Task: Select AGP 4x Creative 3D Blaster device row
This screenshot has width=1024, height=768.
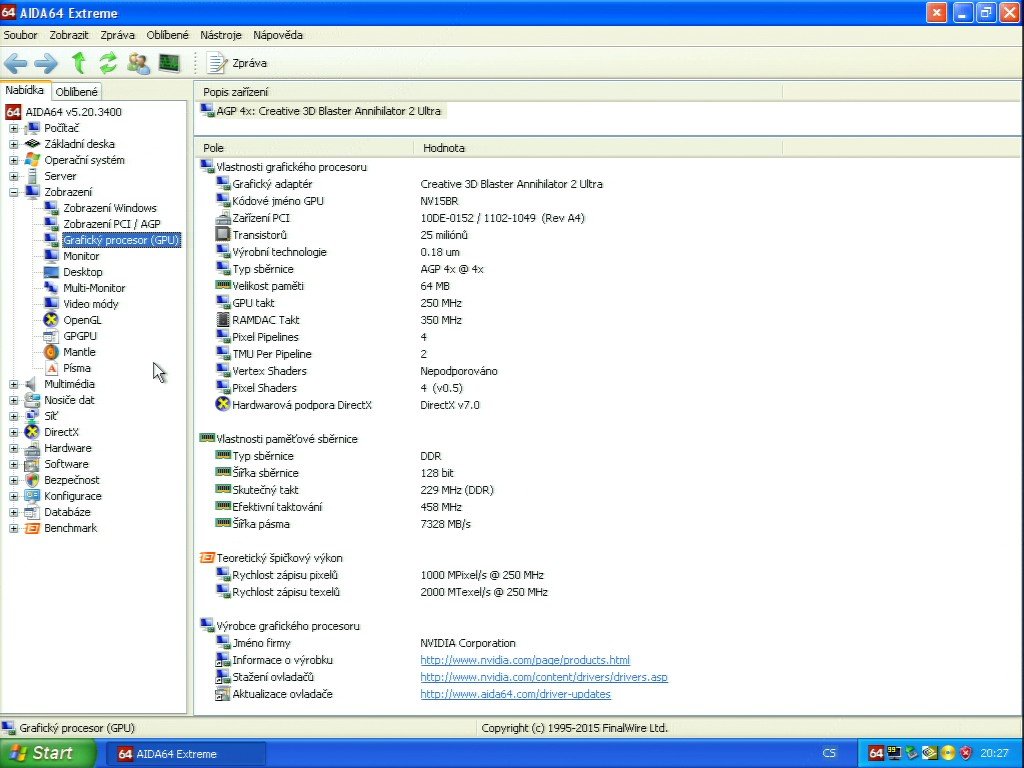Action: tap(321, 111)
